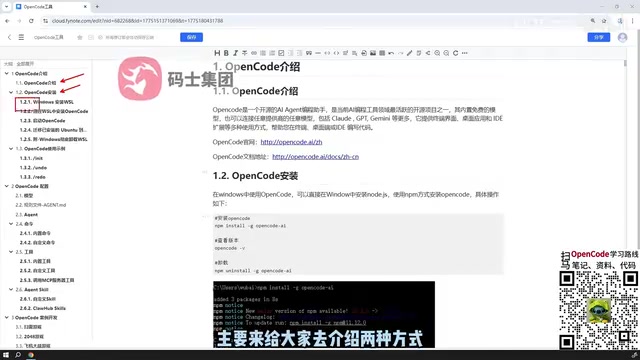Viewport: 640px width, 360px height.
Task: Toggle the outline sidebar hamburger icon
Action: coord(21,37)
